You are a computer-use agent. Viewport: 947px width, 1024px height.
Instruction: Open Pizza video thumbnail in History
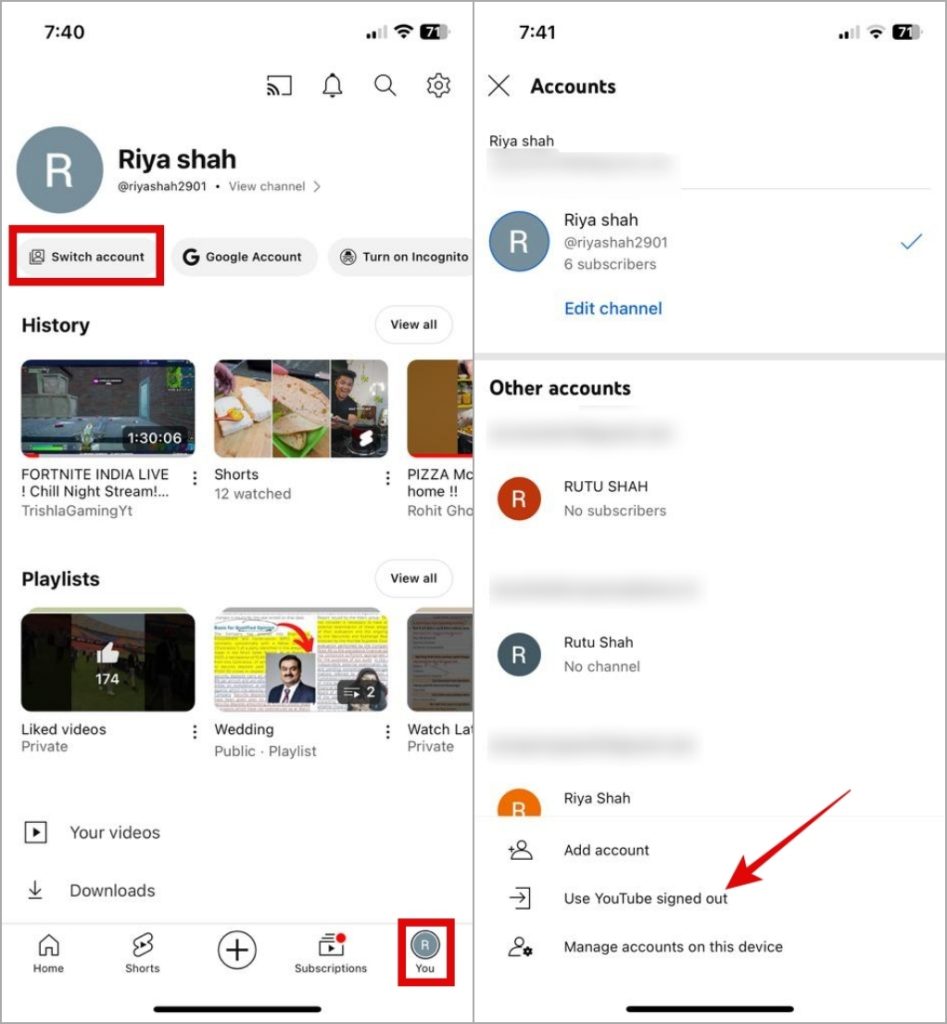(440, 408)
